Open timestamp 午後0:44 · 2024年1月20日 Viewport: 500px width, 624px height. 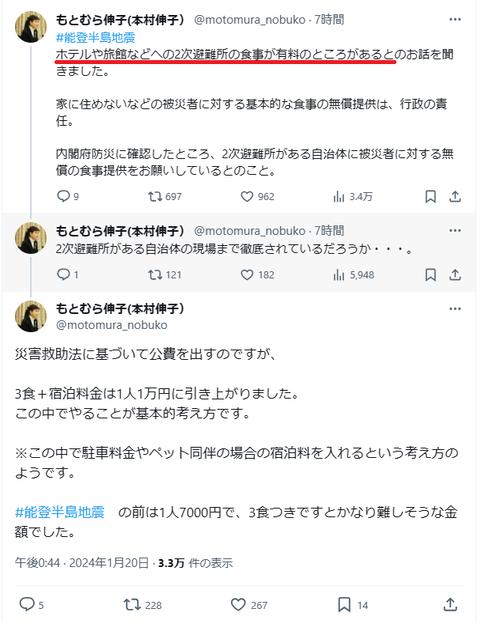pos(82,563)
